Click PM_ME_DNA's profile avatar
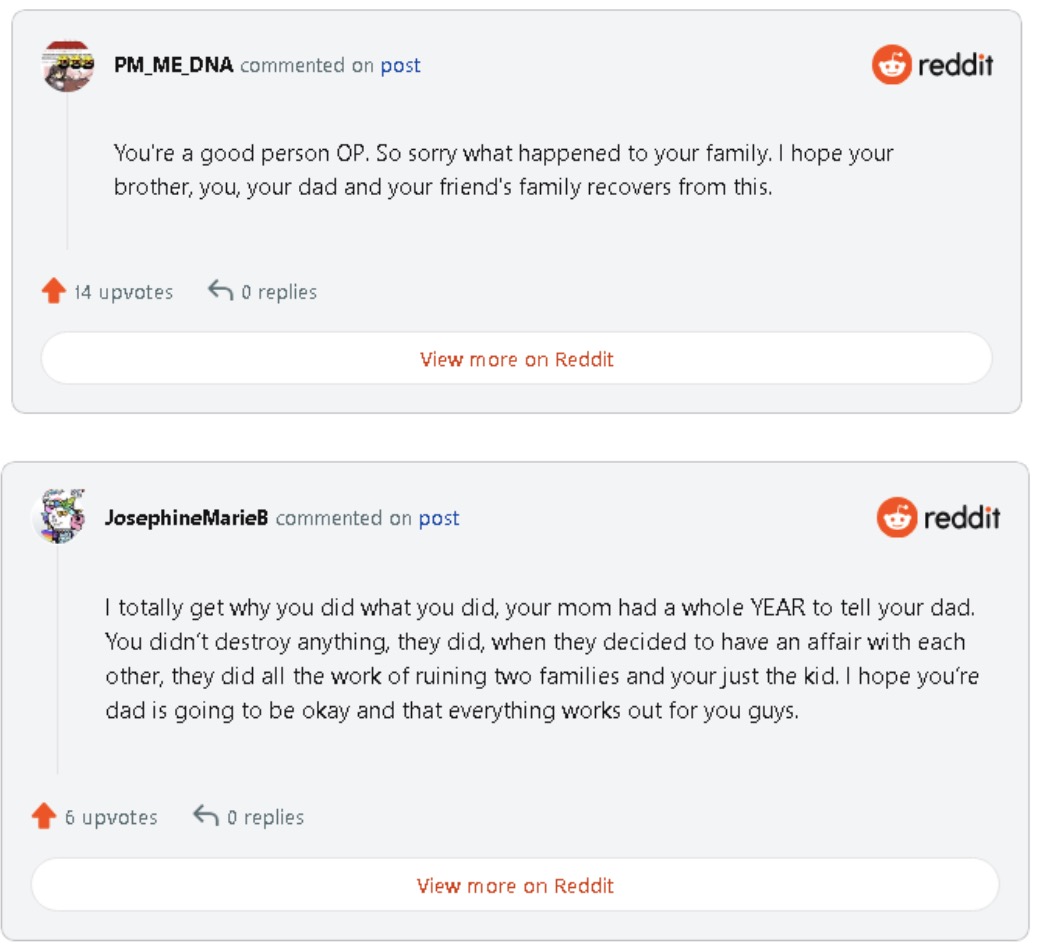The image size is (1042, 952). click(68, 66)
